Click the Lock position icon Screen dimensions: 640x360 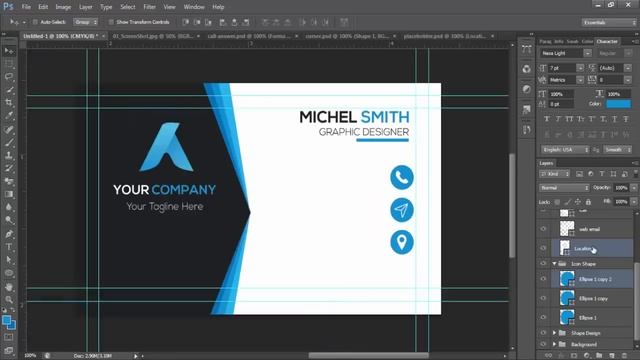click(x=578, y=202)
